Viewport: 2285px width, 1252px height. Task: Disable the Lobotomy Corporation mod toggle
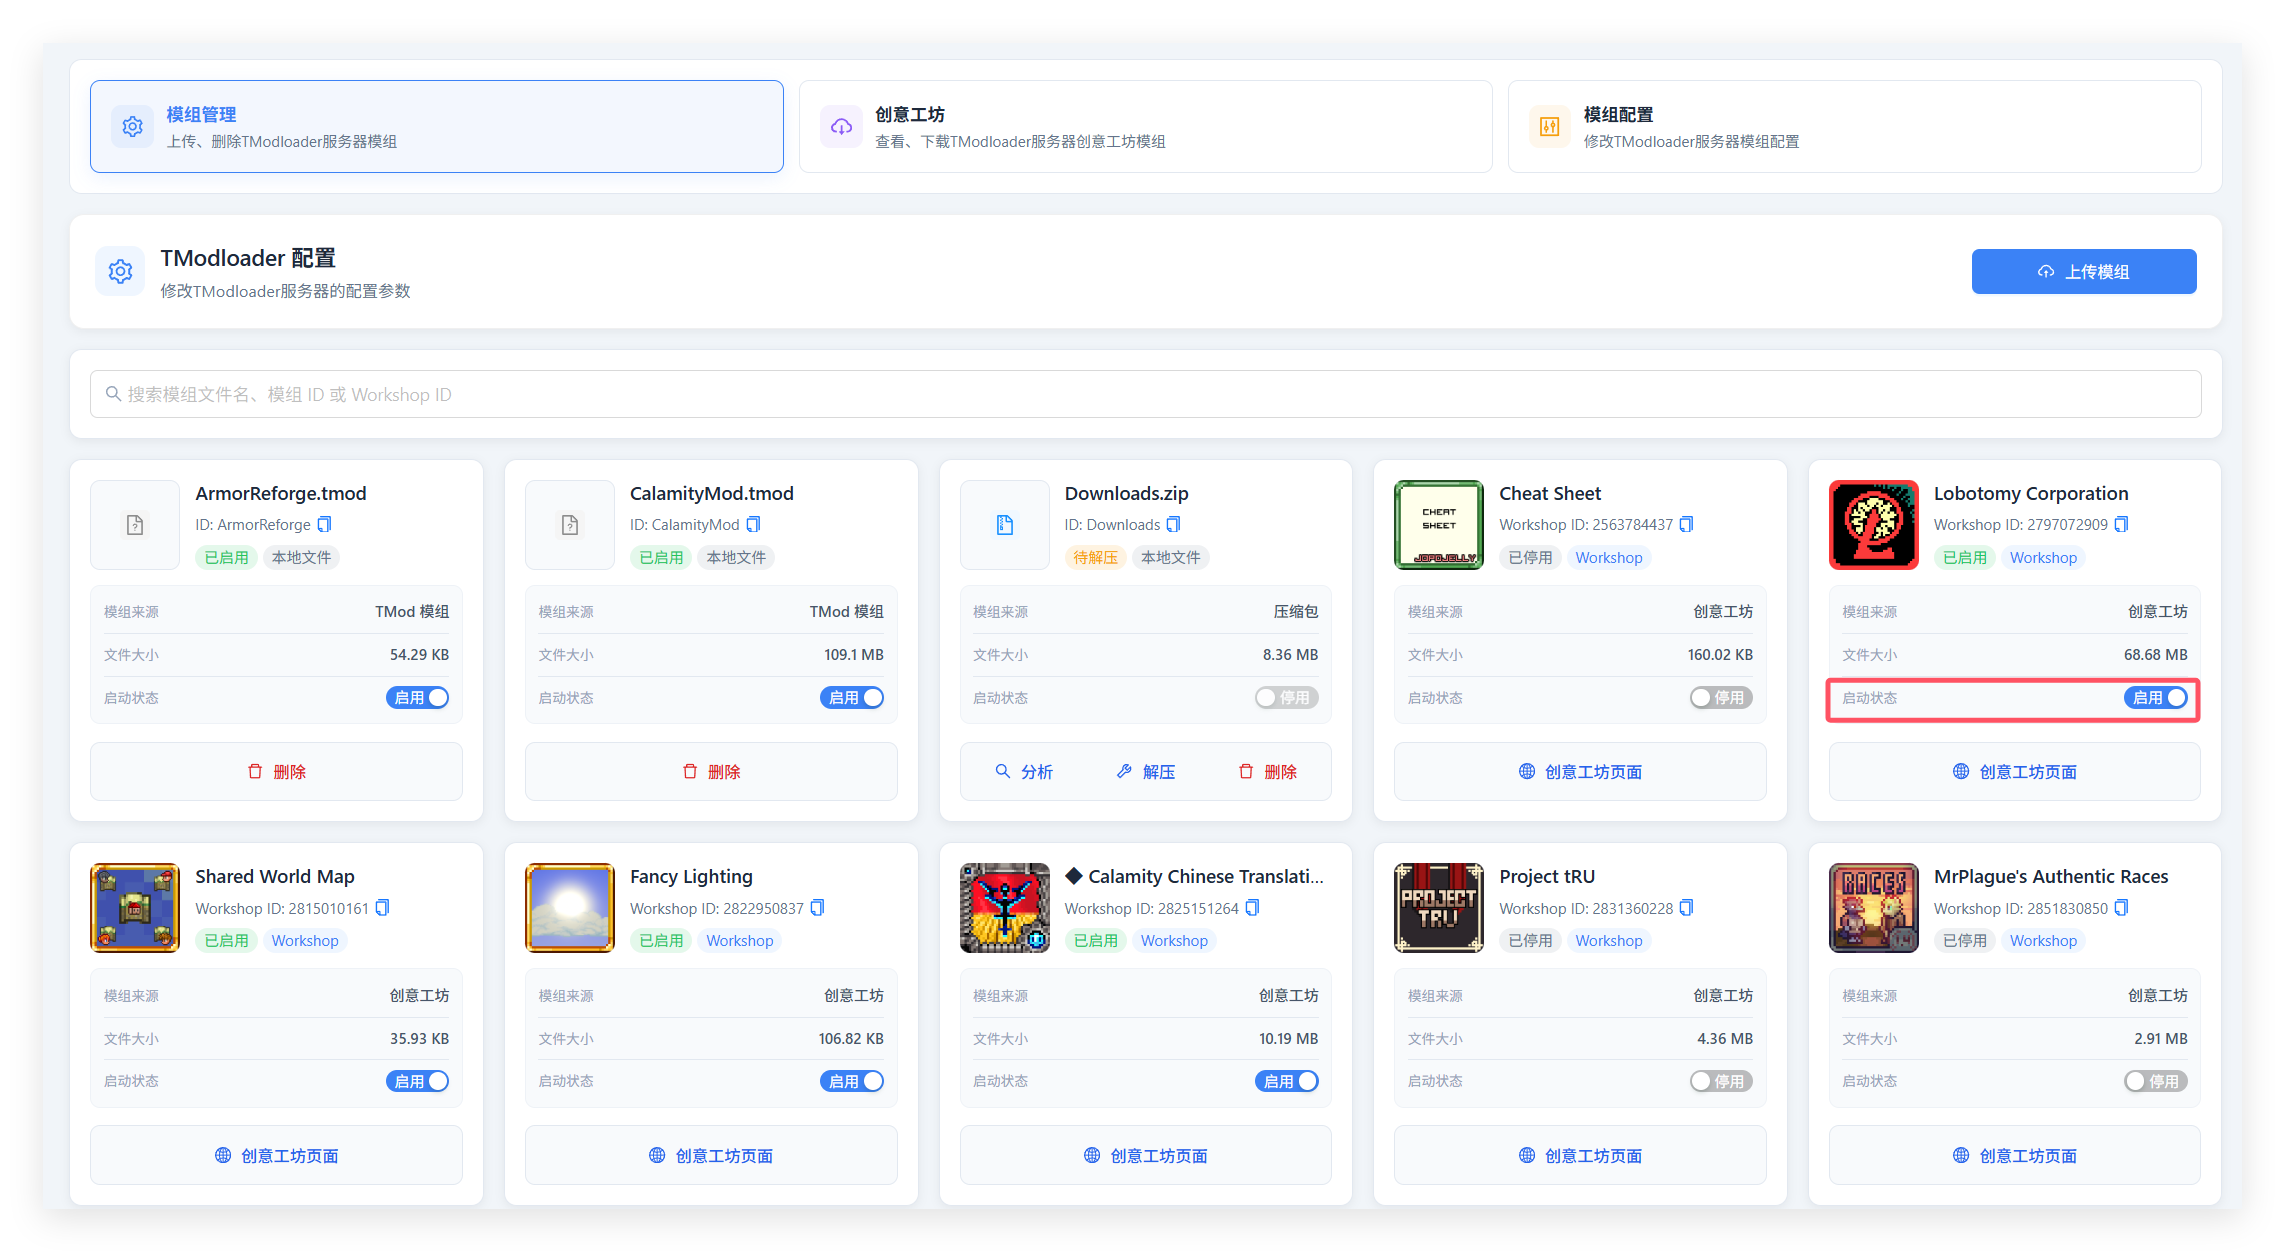(x=2156, y=698)
